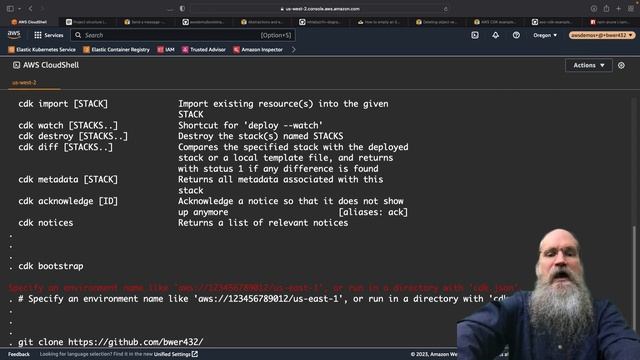Click the 'cdk bootstrap' command line
Viewport: 640px width, 360px height.
pyautogui.click(x=51, y=266)
